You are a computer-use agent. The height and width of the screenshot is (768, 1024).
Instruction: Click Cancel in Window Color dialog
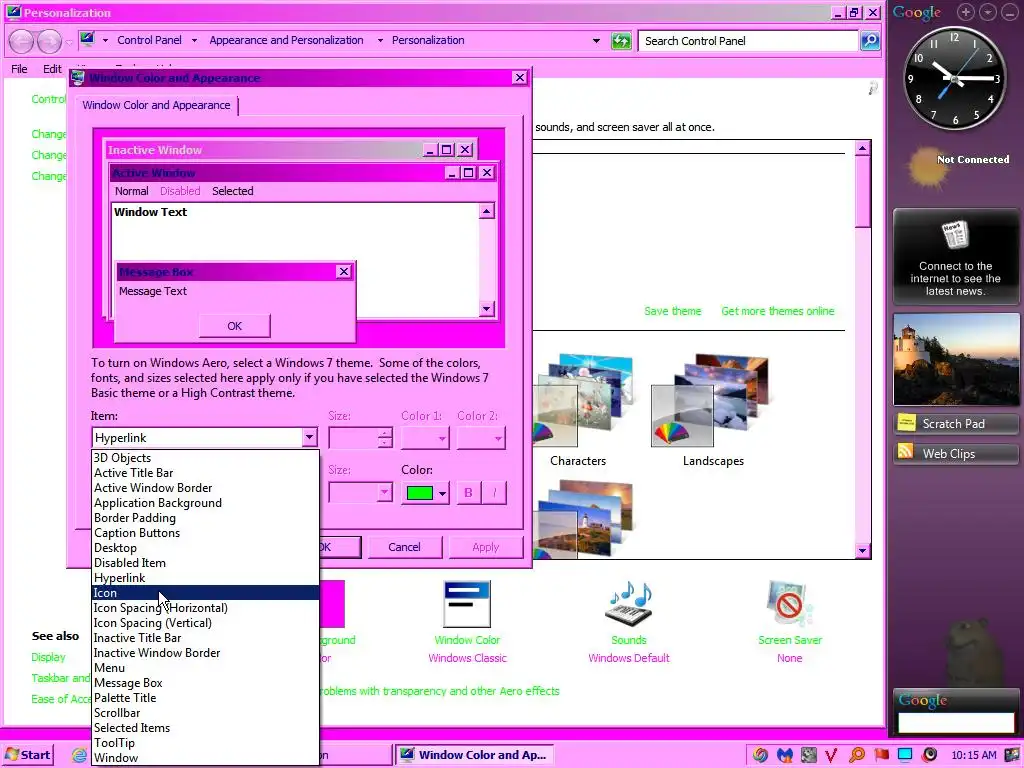pos(404,547)
